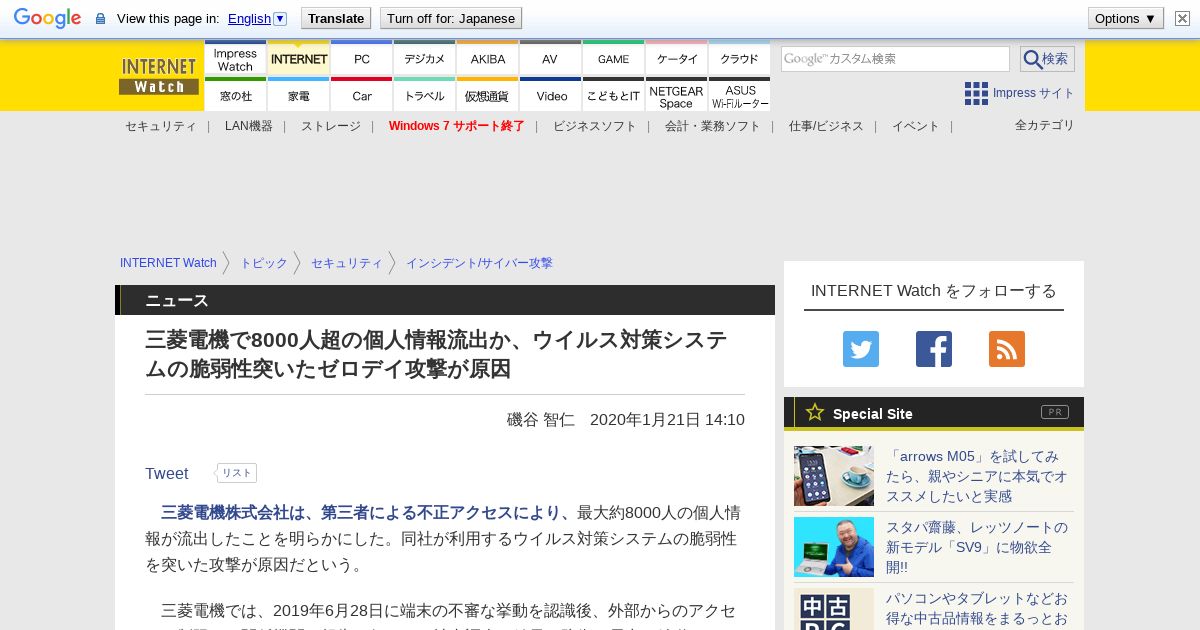Open the 窓の杜 tab

235,94
